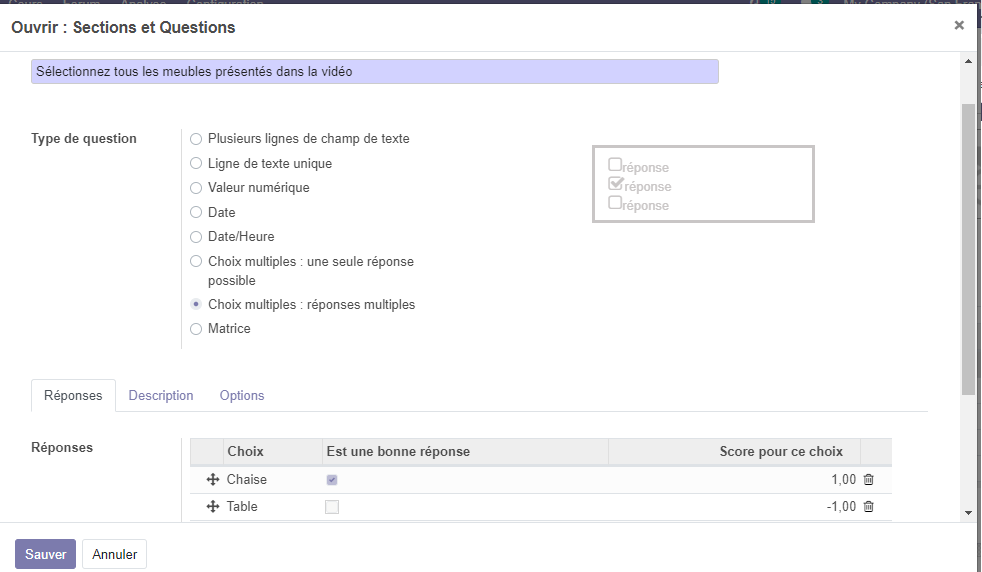The image size is (982, 572).
Task: Click the move handle next to Table
Action: pyautogui.click(x=212, y=507)
